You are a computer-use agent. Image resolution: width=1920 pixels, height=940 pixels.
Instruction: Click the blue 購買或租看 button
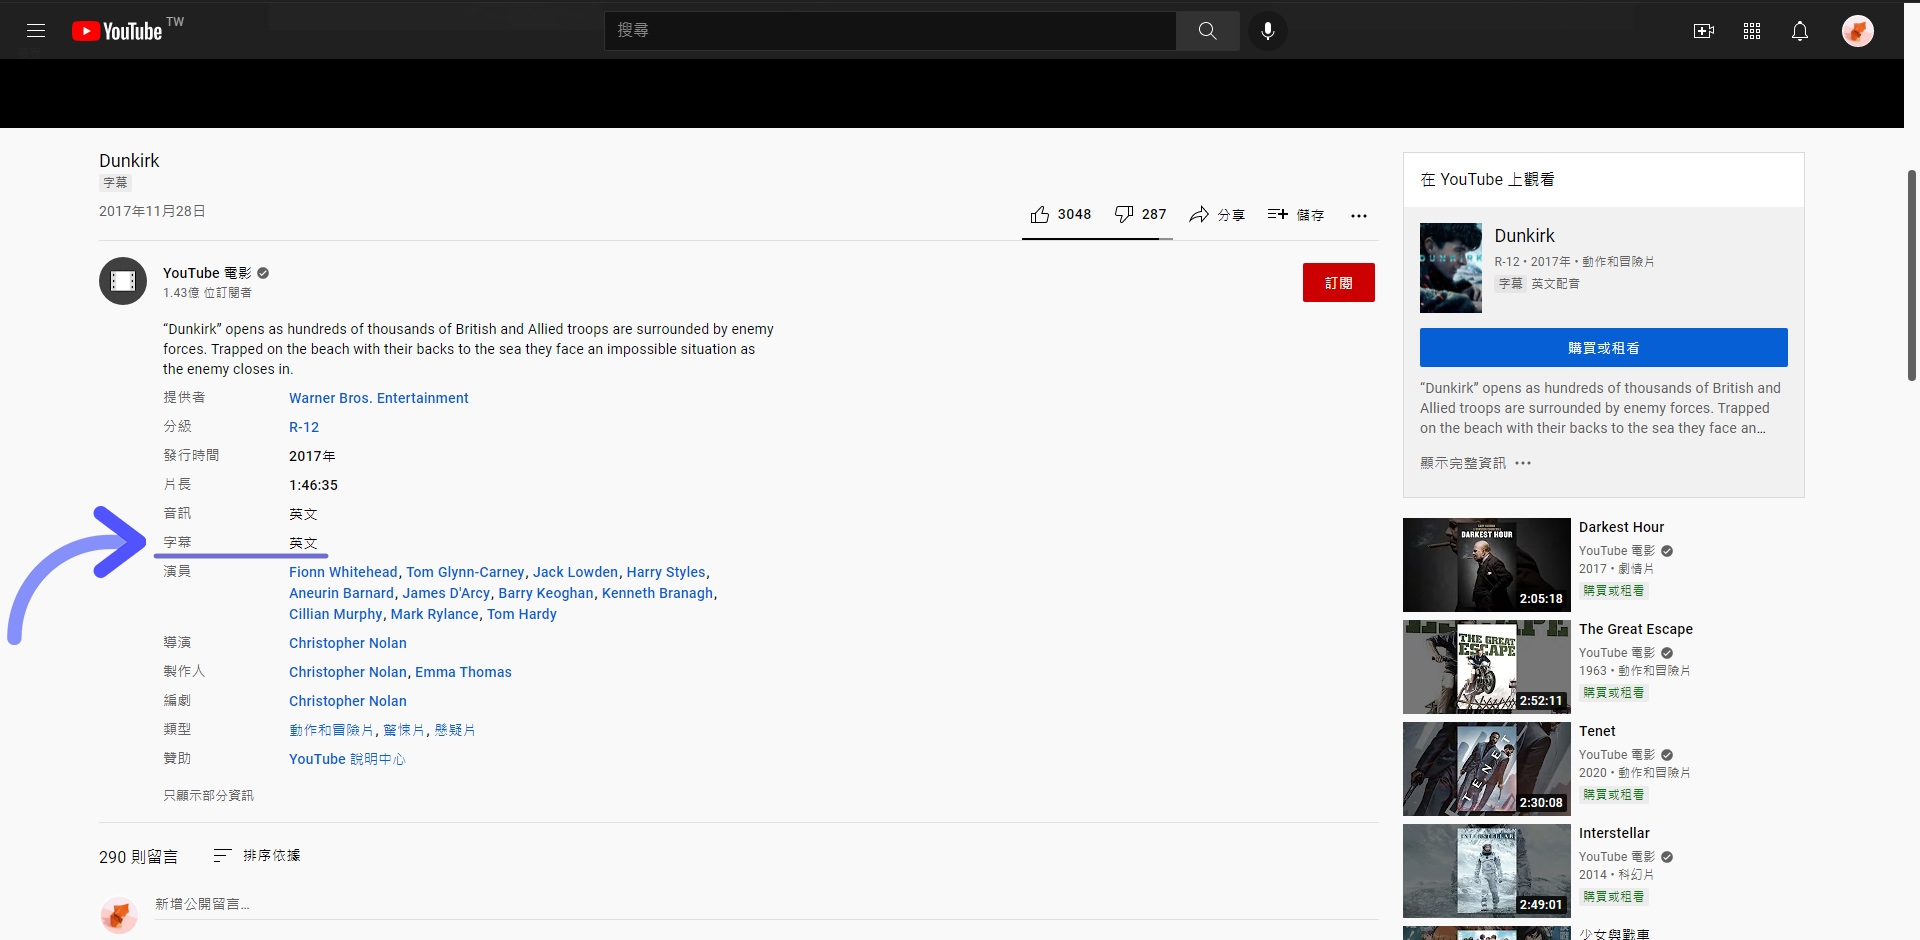point(1604,347)
